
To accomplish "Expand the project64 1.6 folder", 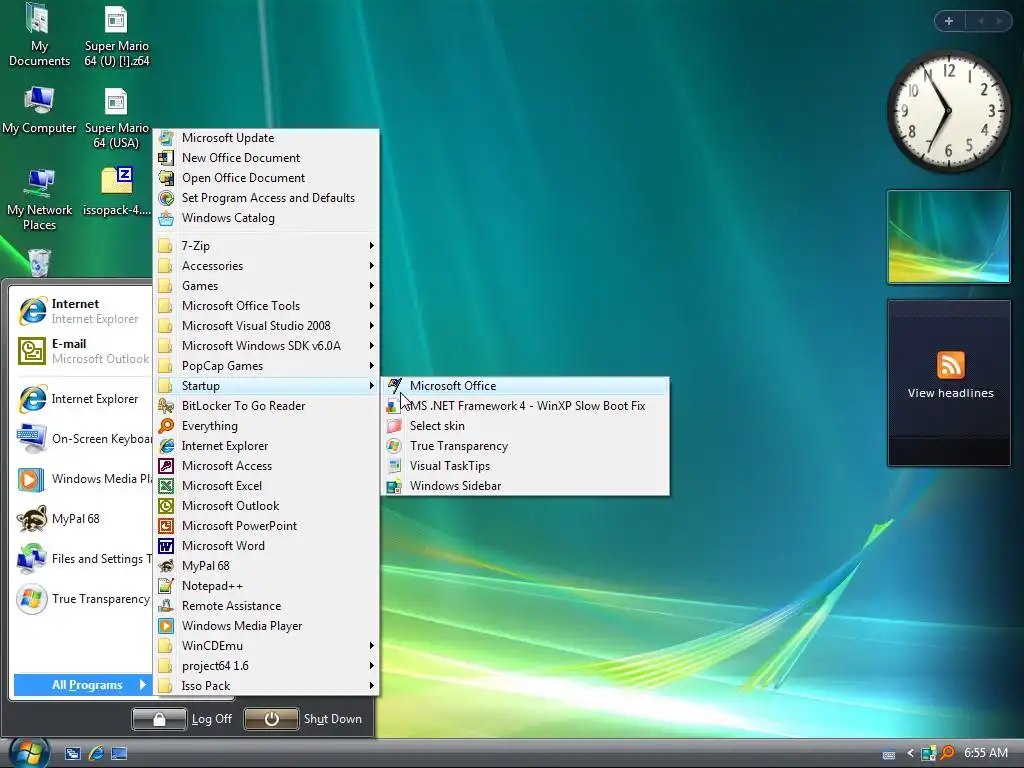I will point(266,666).
